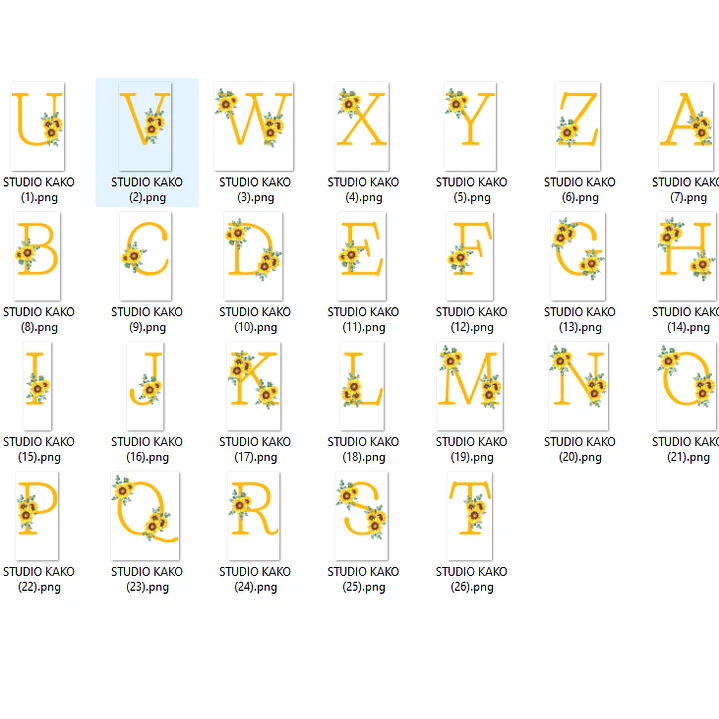This screenshot has height=719, width=719.
Task: Click file name STUDIO KAKO (9).png
Action: 147,320
